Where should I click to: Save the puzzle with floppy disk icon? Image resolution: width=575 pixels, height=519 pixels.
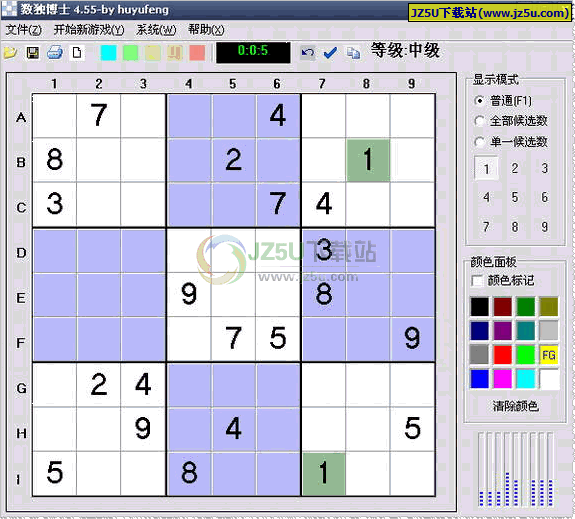[33, 53]
